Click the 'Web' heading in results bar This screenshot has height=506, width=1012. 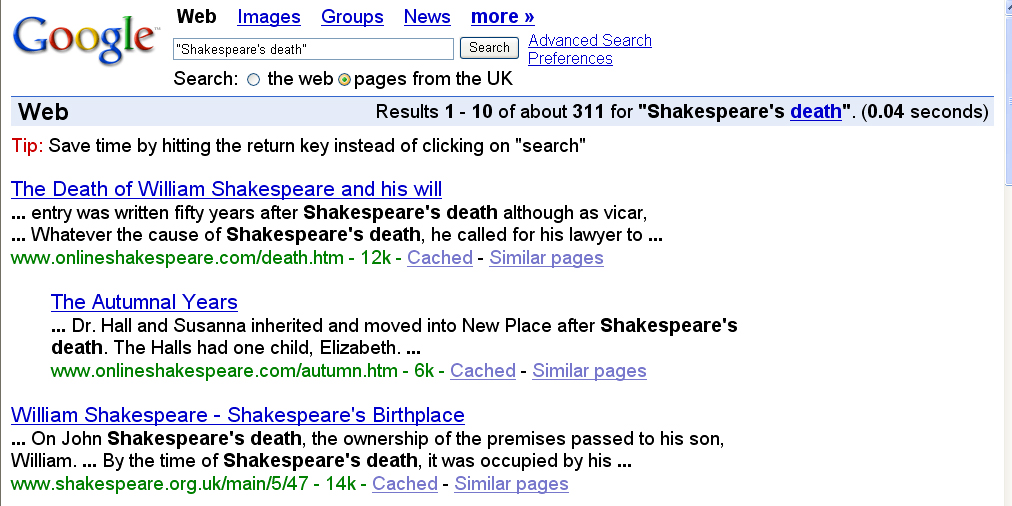tap(43, 112)
